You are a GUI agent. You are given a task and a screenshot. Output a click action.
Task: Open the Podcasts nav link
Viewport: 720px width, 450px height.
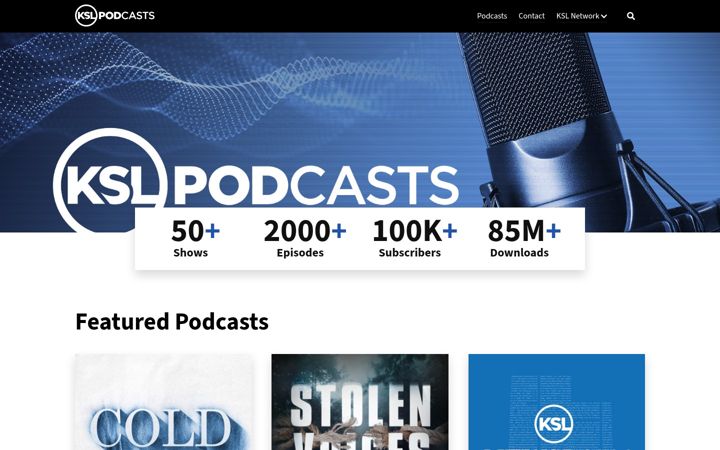492,16
